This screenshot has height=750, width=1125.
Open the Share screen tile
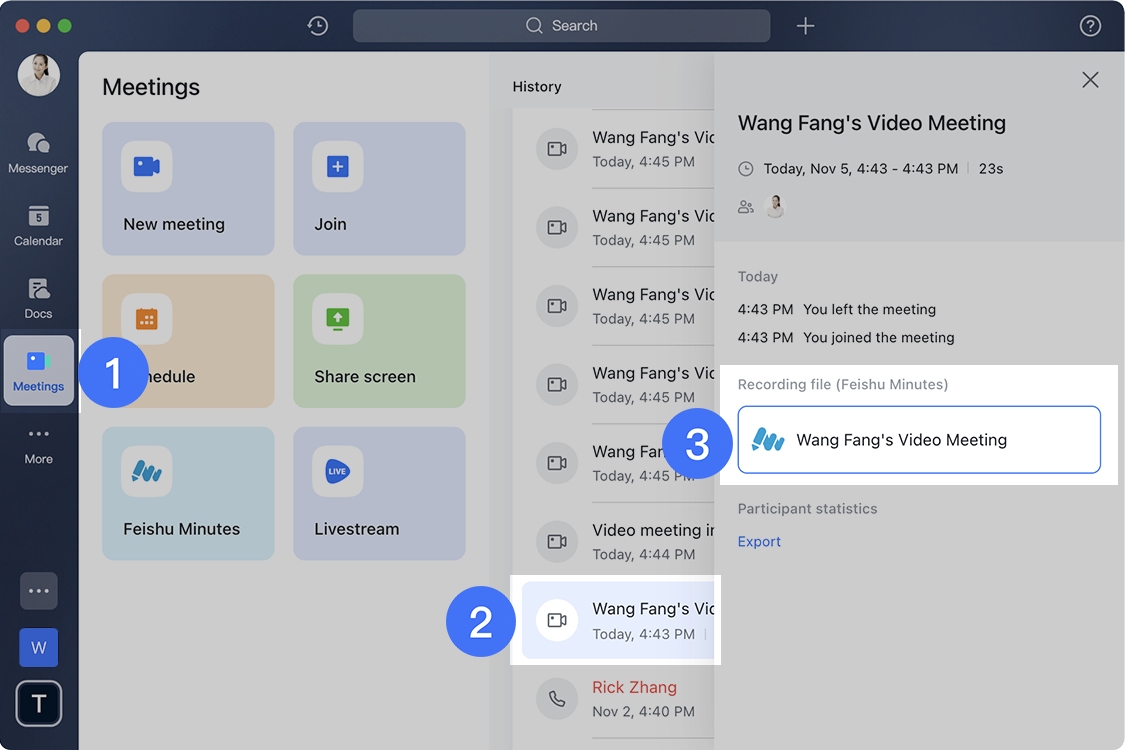tap(379, 341)
